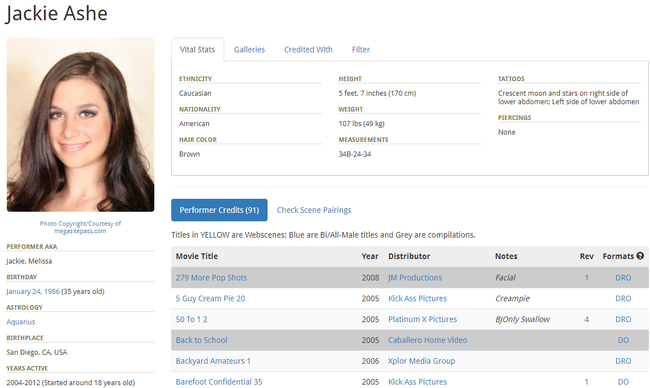Click the Performer Credits (91) button

point(219,210)
